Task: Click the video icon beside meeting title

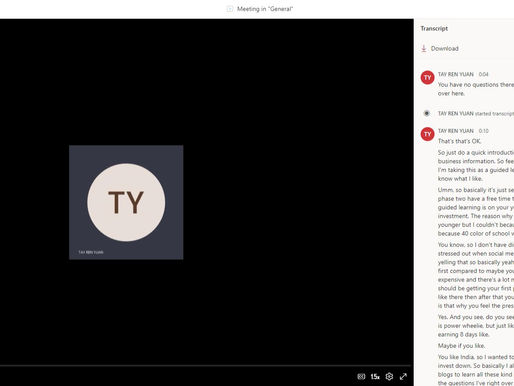Action: click(230, 9)
